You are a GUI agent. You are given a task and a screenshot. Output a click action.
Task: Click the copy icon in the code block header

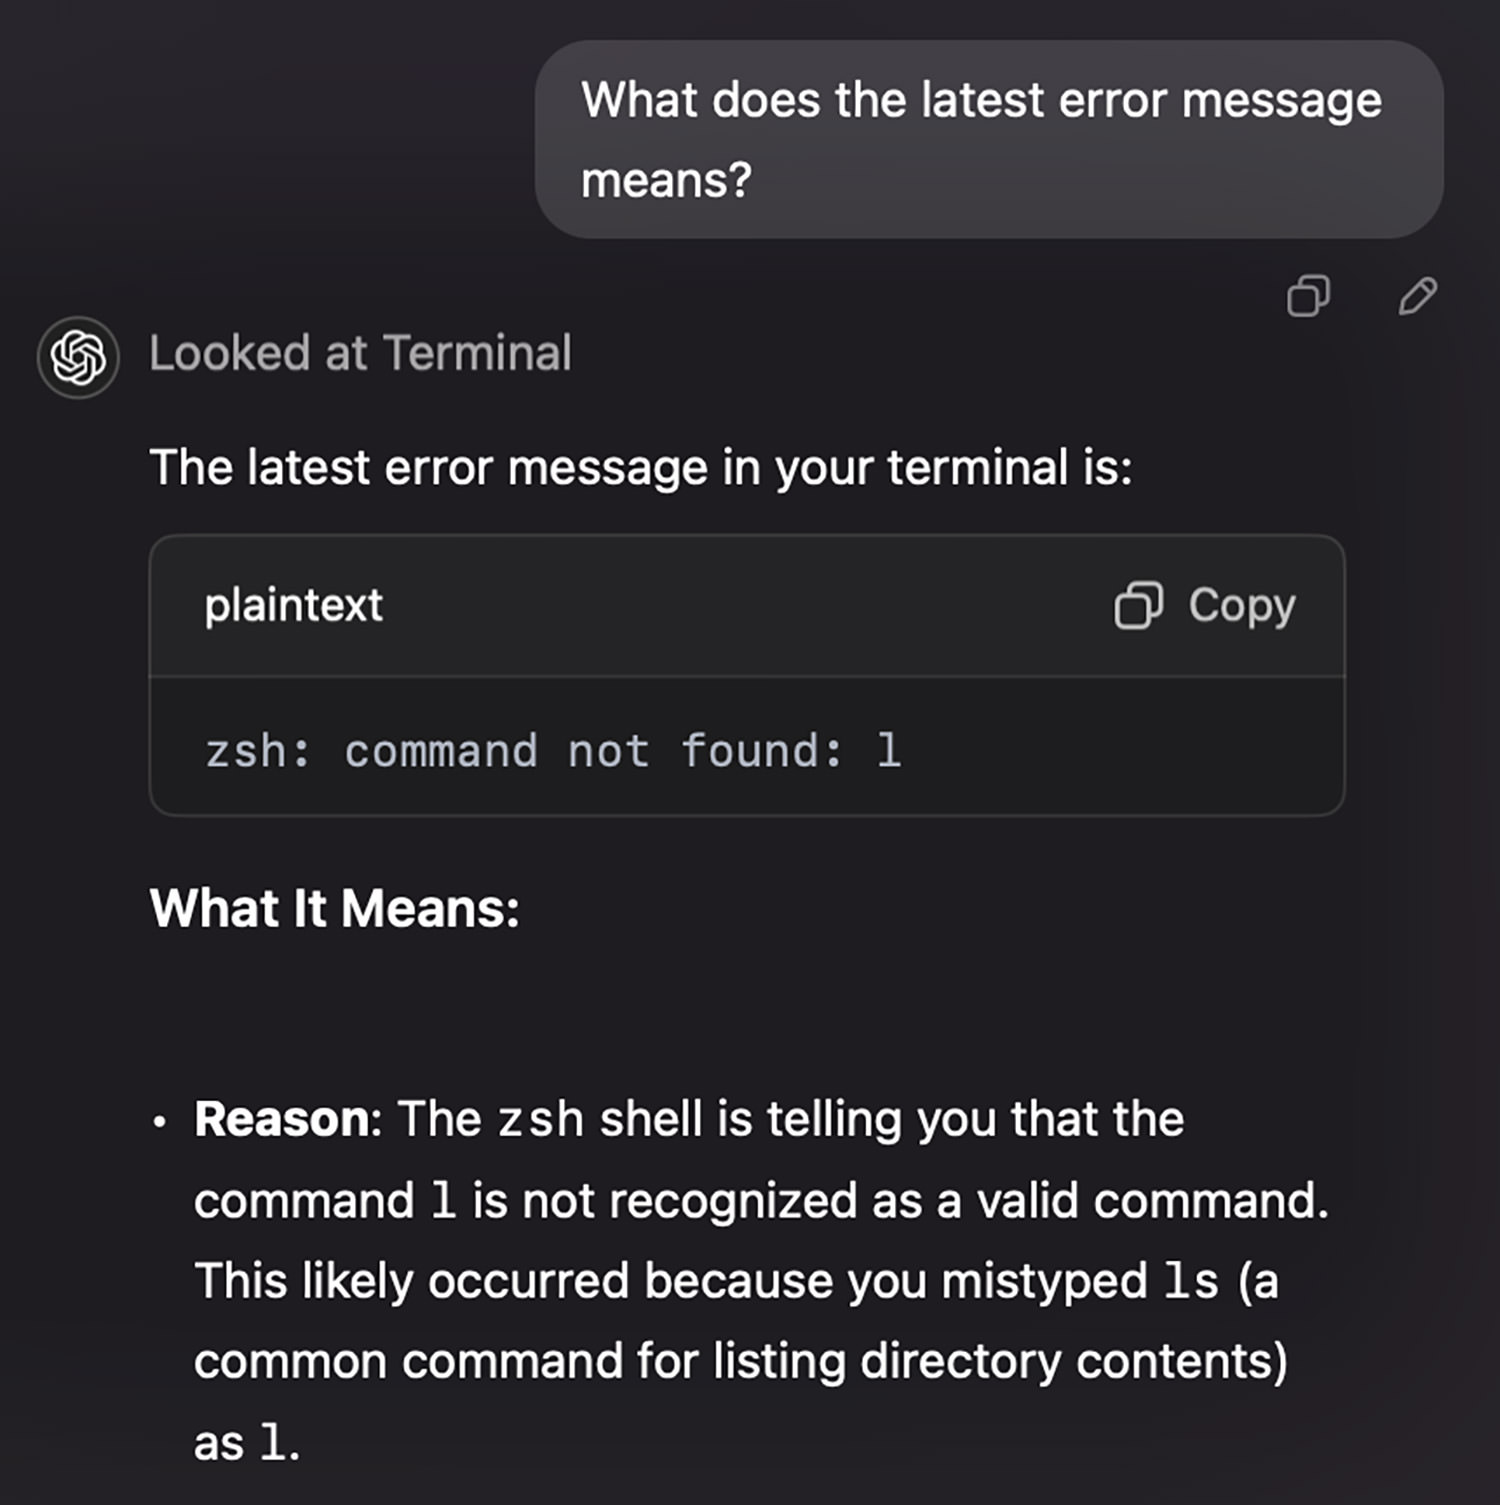[1138, 605]
